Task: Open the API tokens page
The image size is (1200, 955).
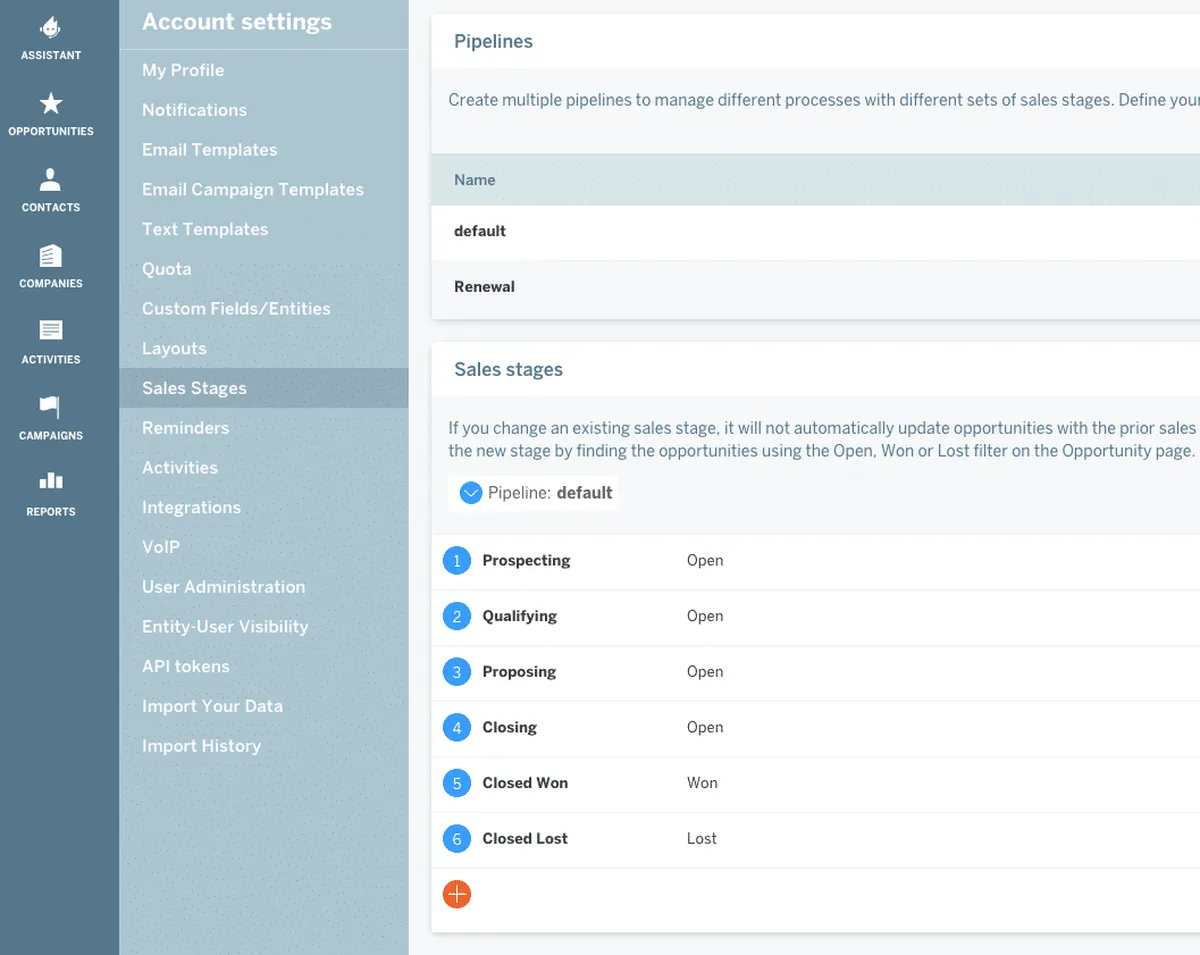Action: 186,666
